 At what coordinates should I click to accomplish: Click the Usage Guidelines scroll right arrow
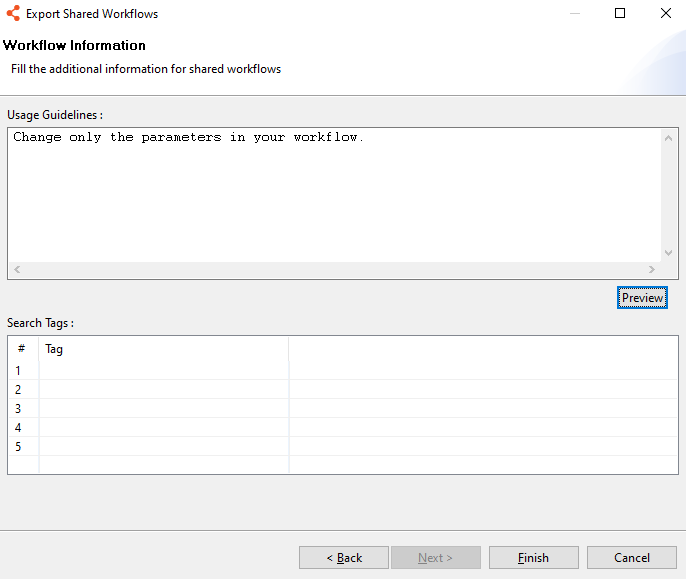[x=652, y=270]
